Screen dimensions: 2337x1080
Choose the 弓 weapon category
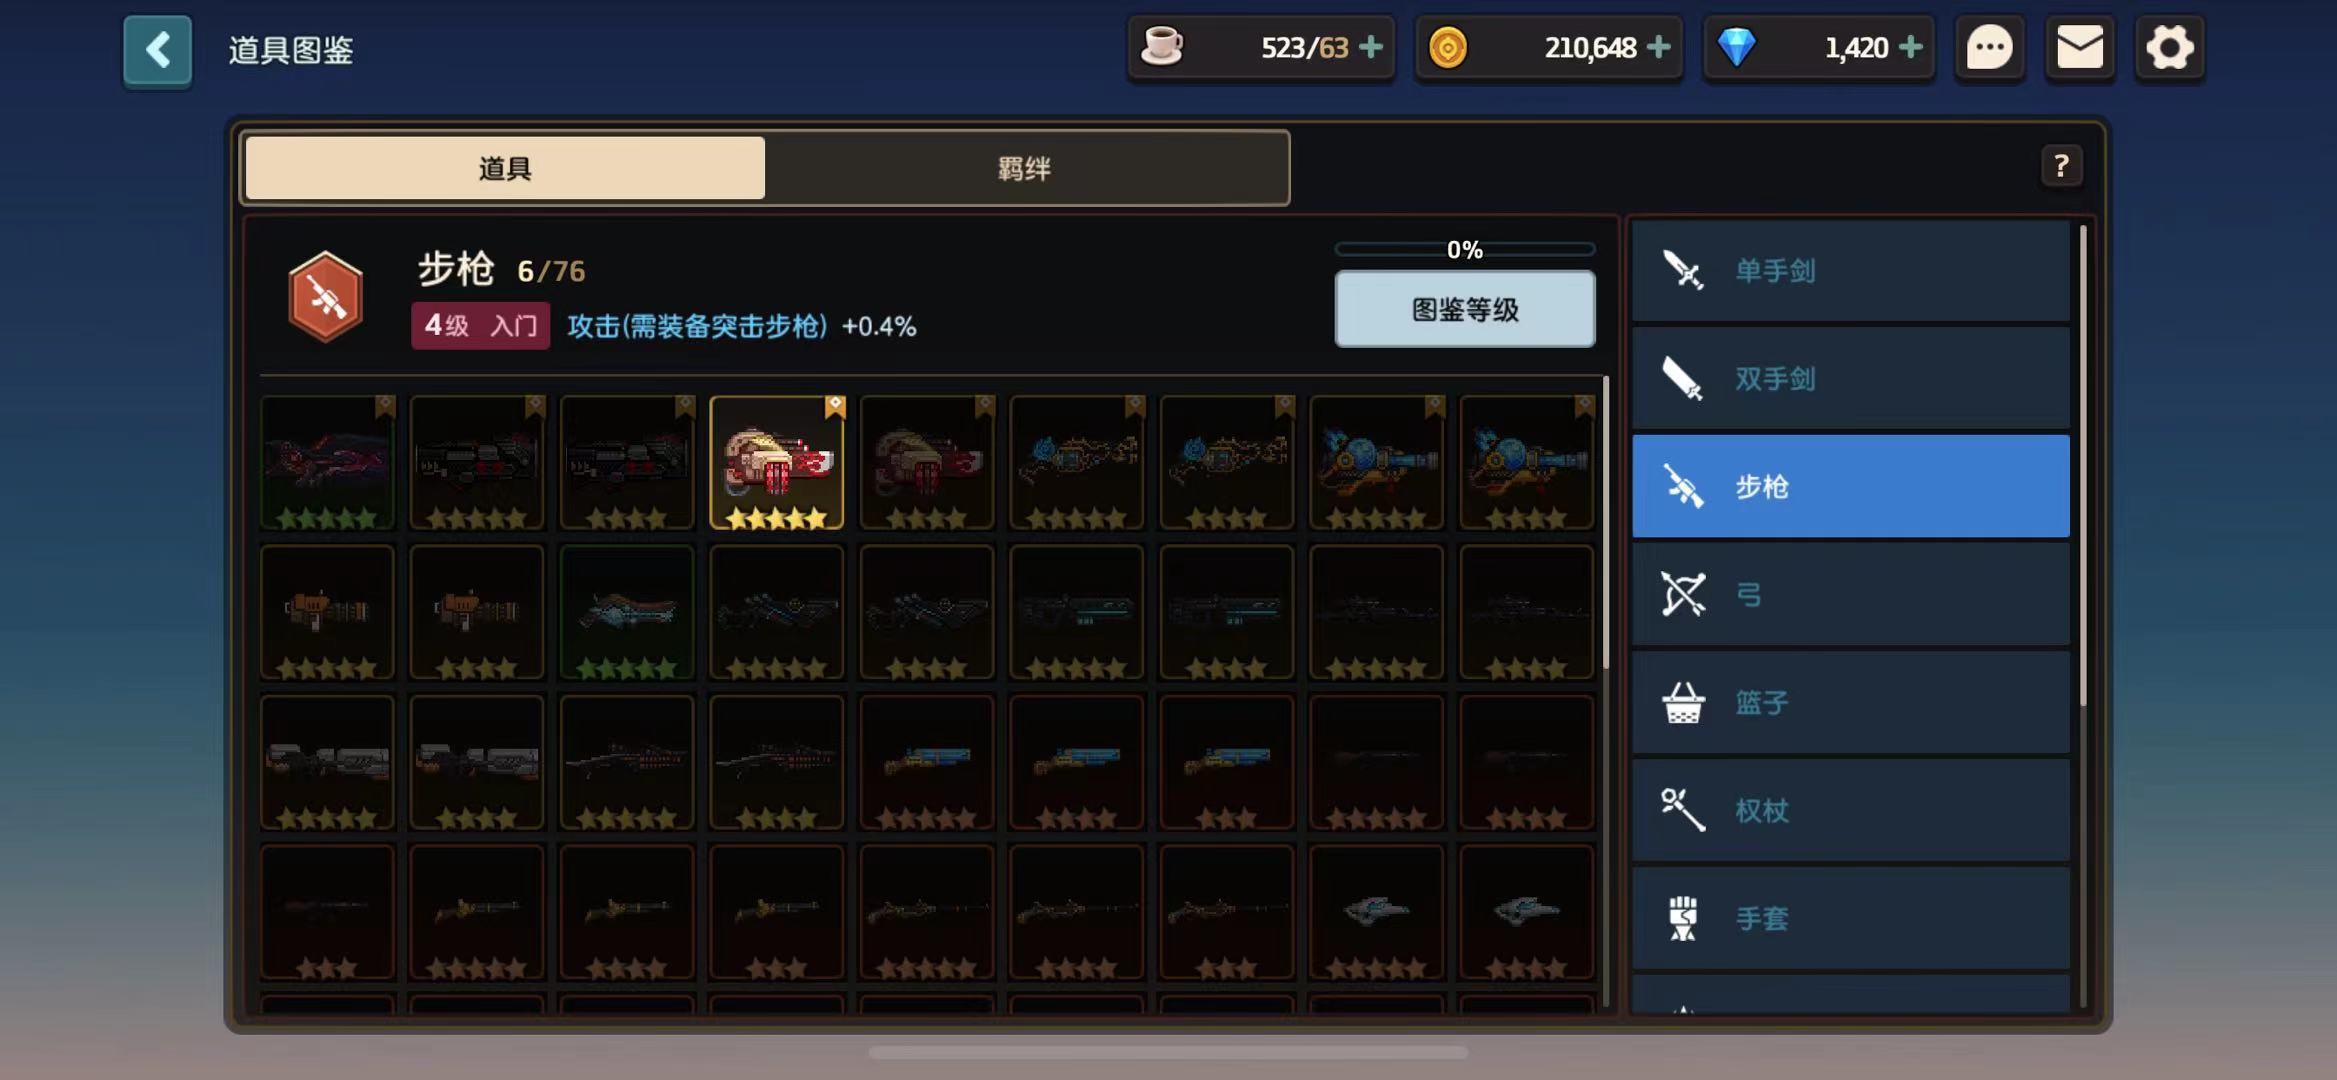[x=1850, y=595]
